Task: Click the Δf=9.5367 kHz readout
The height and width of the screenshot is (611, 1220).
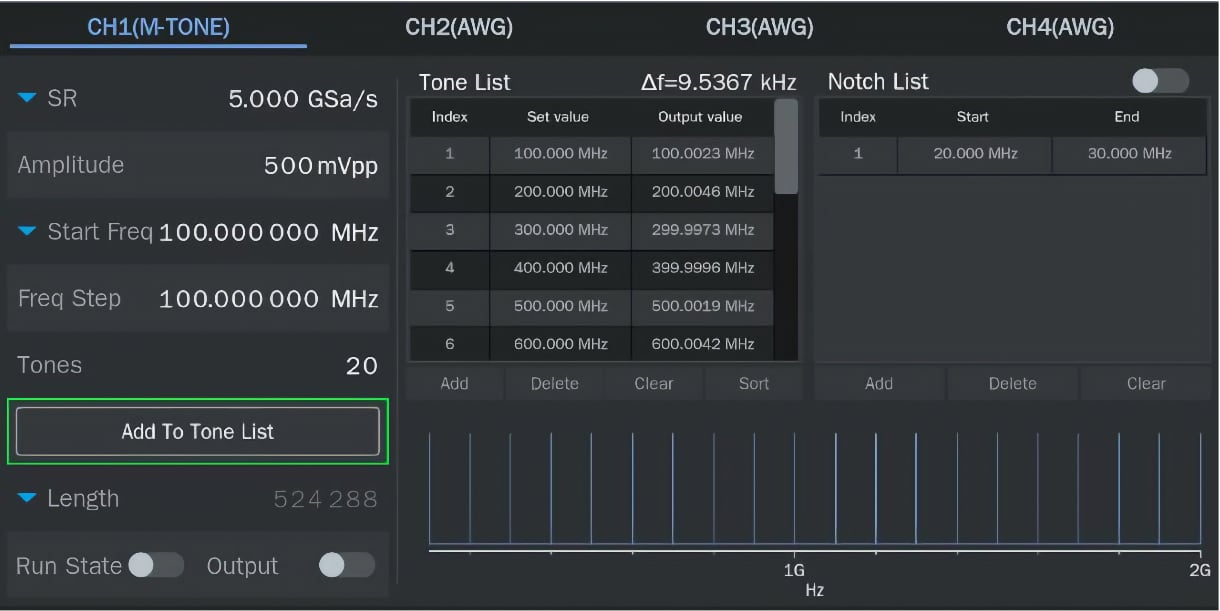Action: pos(718,82)
